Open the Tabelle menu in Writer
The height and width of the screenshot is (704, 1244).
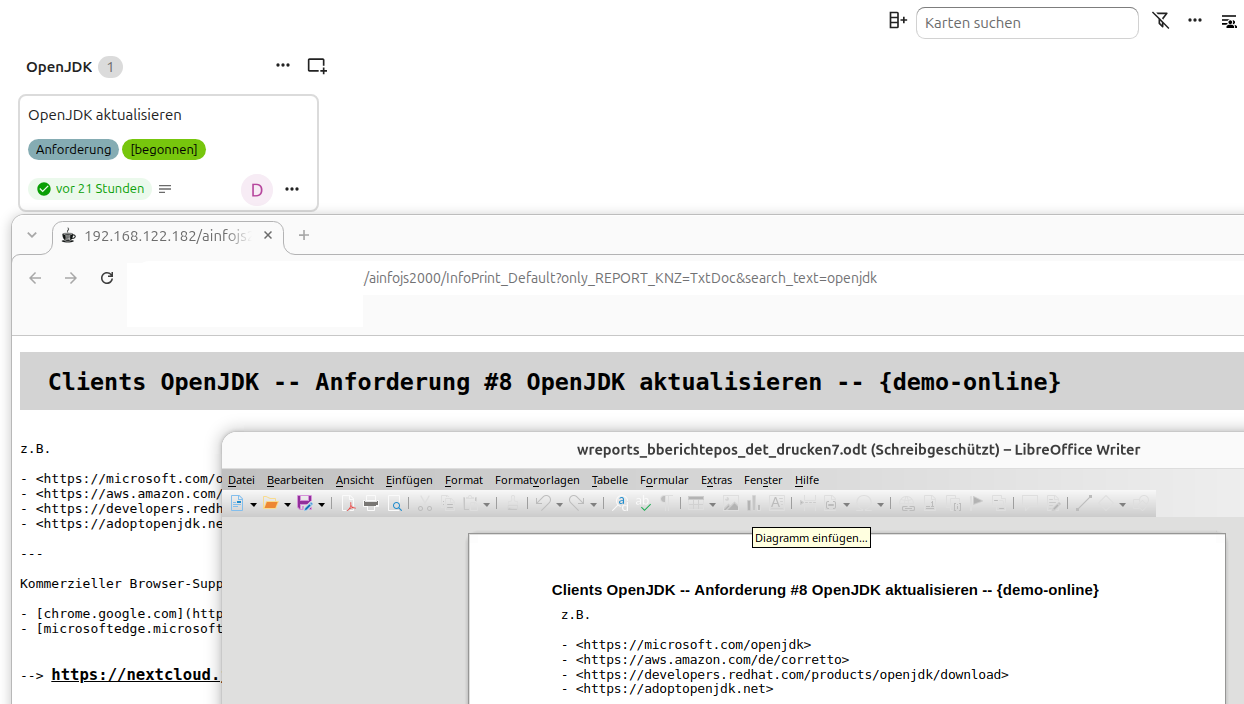[x=610, y=480]
